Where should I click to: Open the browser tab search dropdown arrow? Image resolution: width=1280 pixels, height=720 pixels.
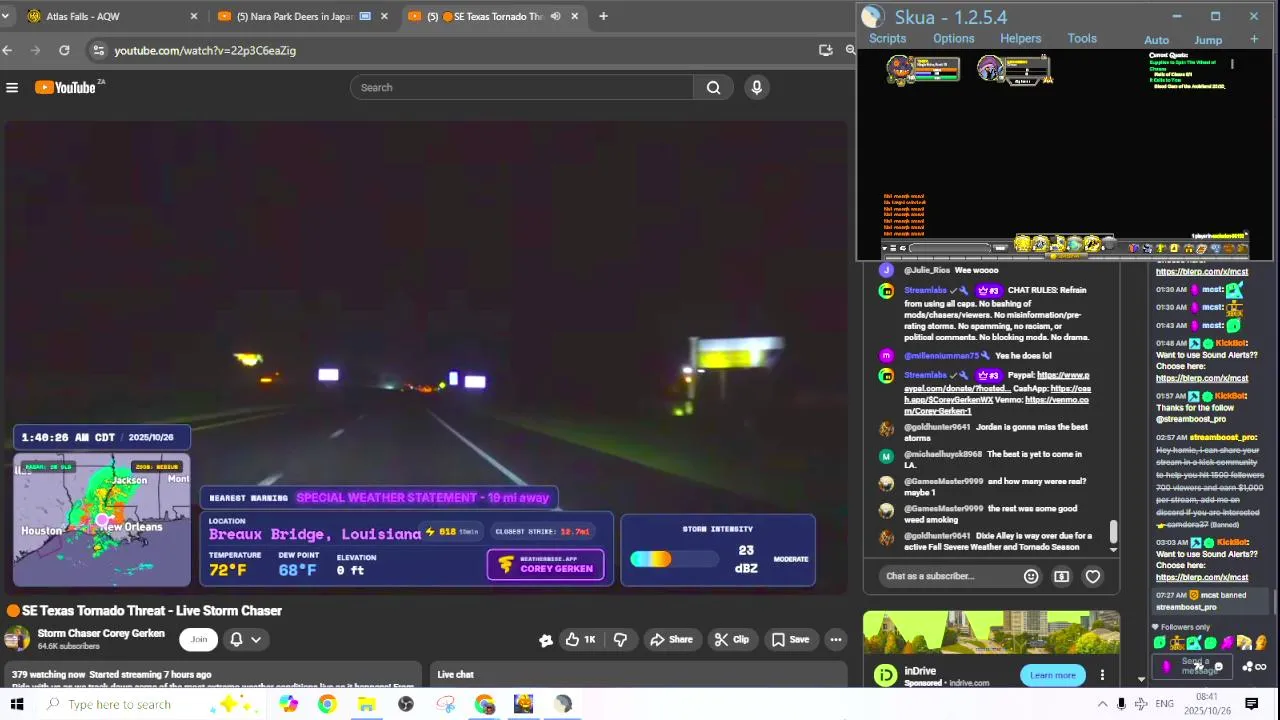point(5,16)
